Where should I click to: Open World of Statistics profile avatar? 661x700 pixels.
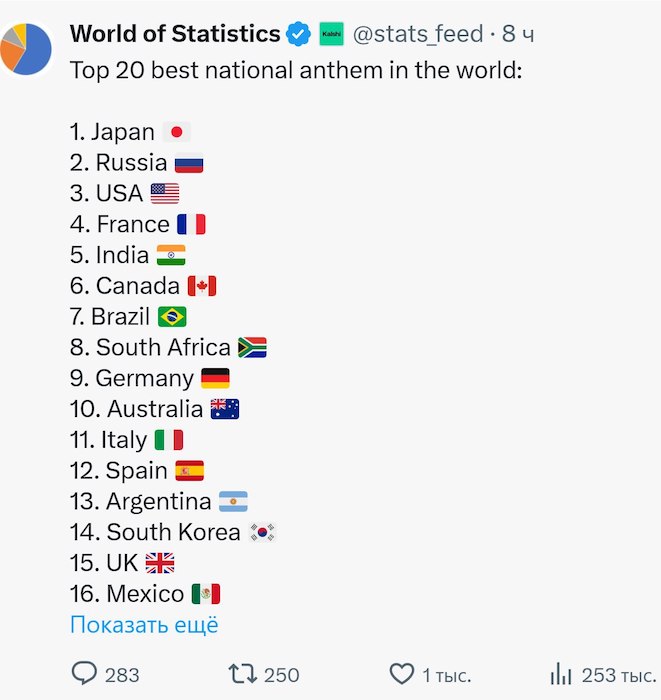[27, 47]
